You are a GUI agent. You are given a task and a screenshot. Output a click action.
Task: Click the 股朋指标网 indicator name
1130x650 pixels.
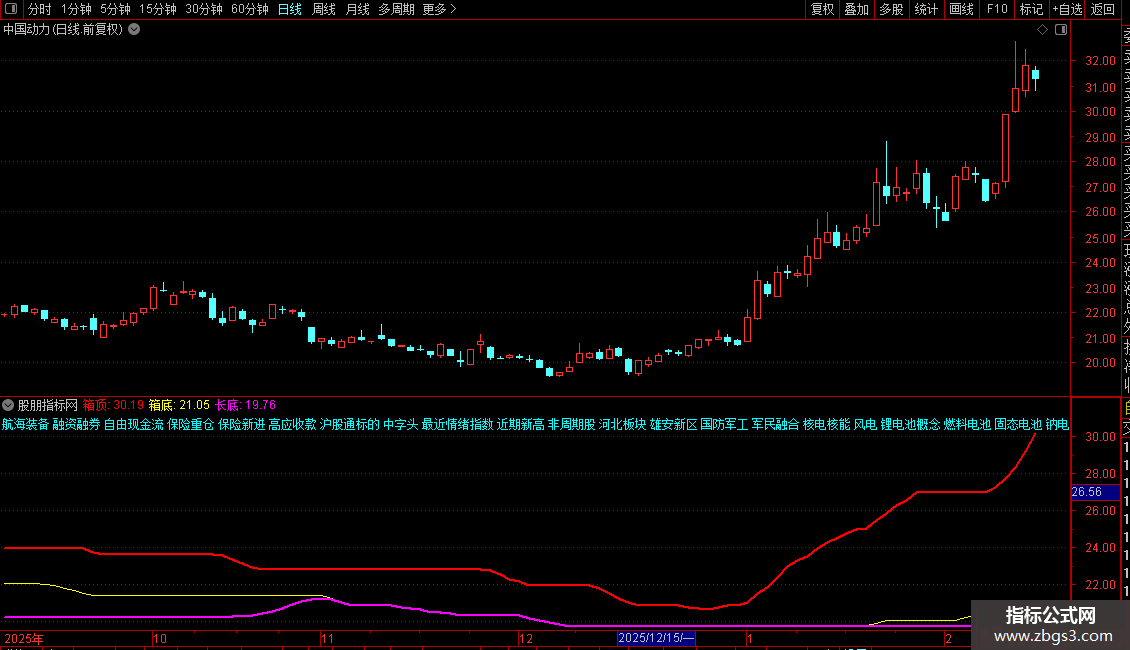click(x=48, y=405)
